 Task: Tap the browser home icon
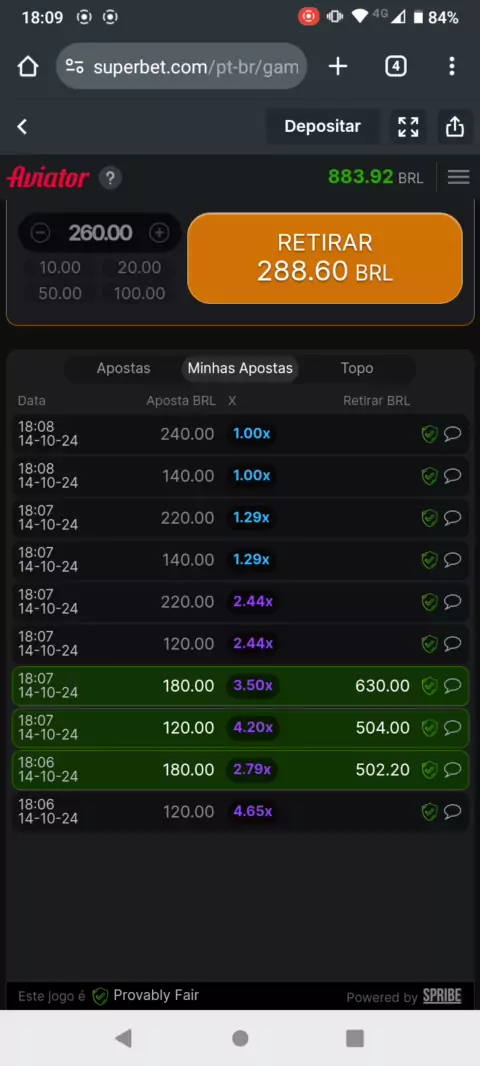28,67
